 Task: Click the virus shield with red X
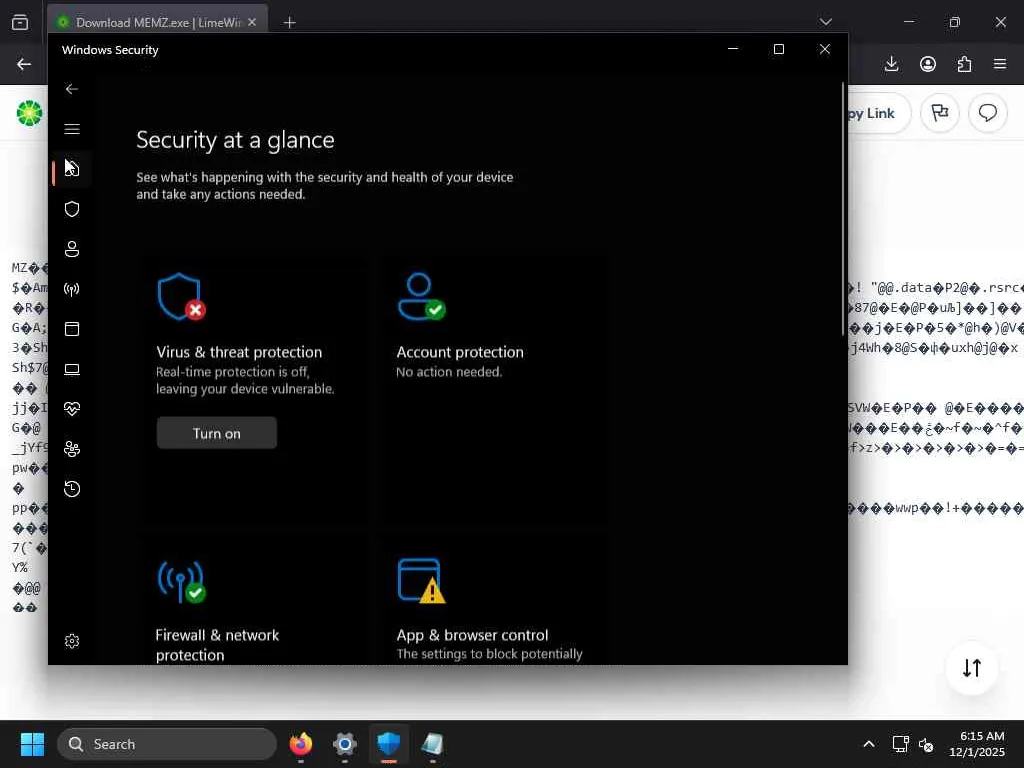coord(182,296)
